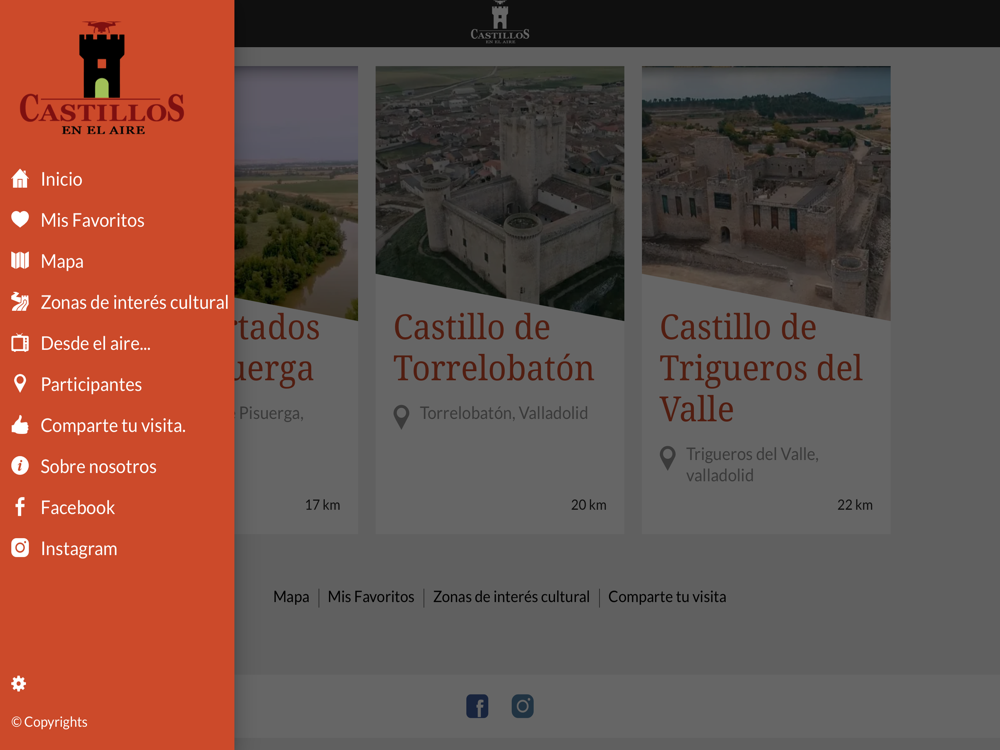This screenshot has width=1000, height=750.
Task: Open the Castillo de Trigueros del Valle title
Action: [x=761, y=368]
